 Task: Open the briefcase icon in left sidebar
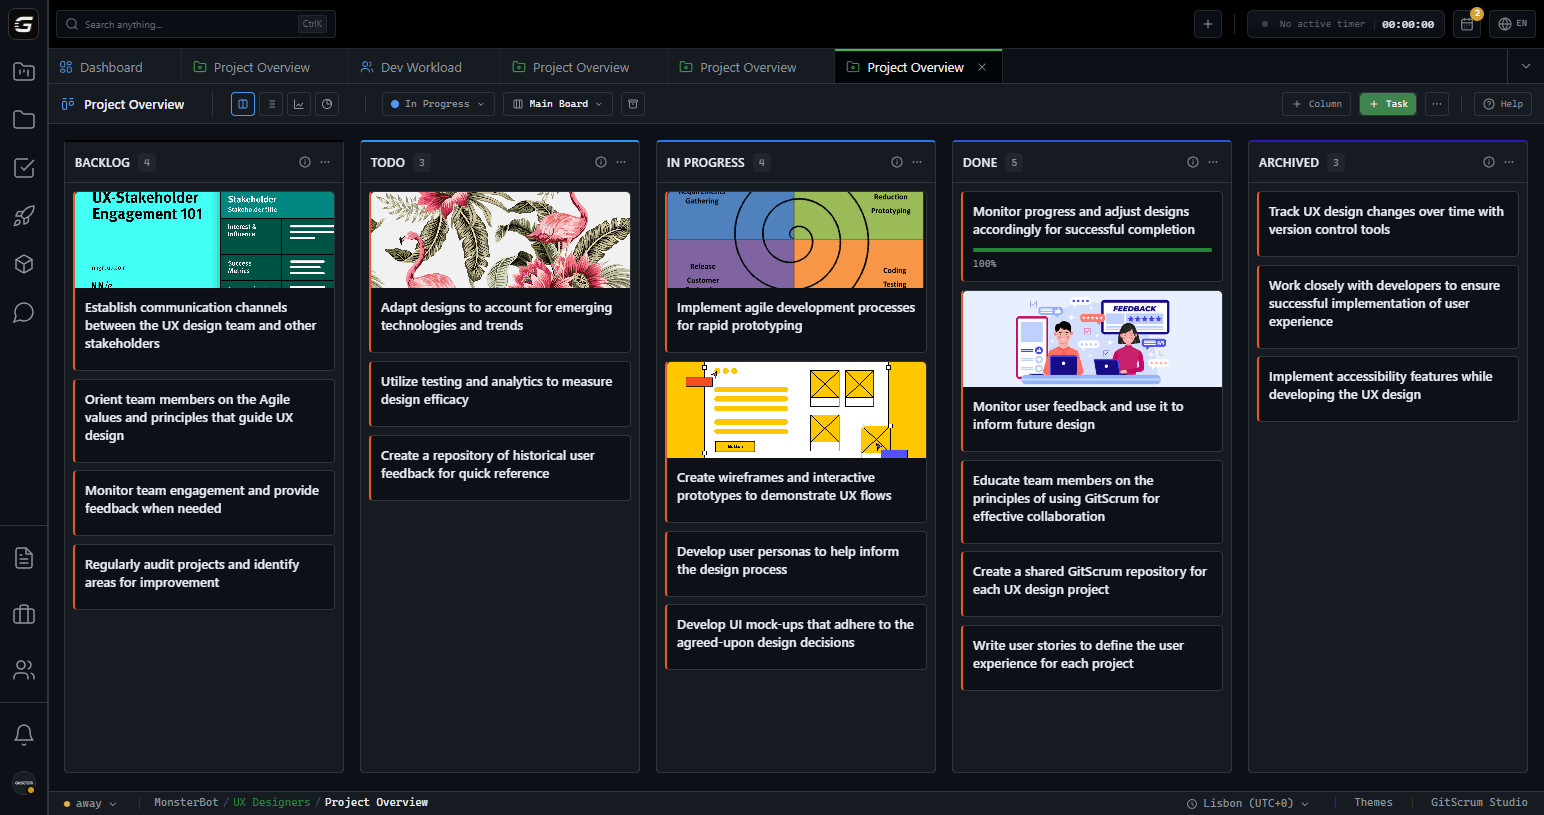pyautogui.click(x=23, y=613)
